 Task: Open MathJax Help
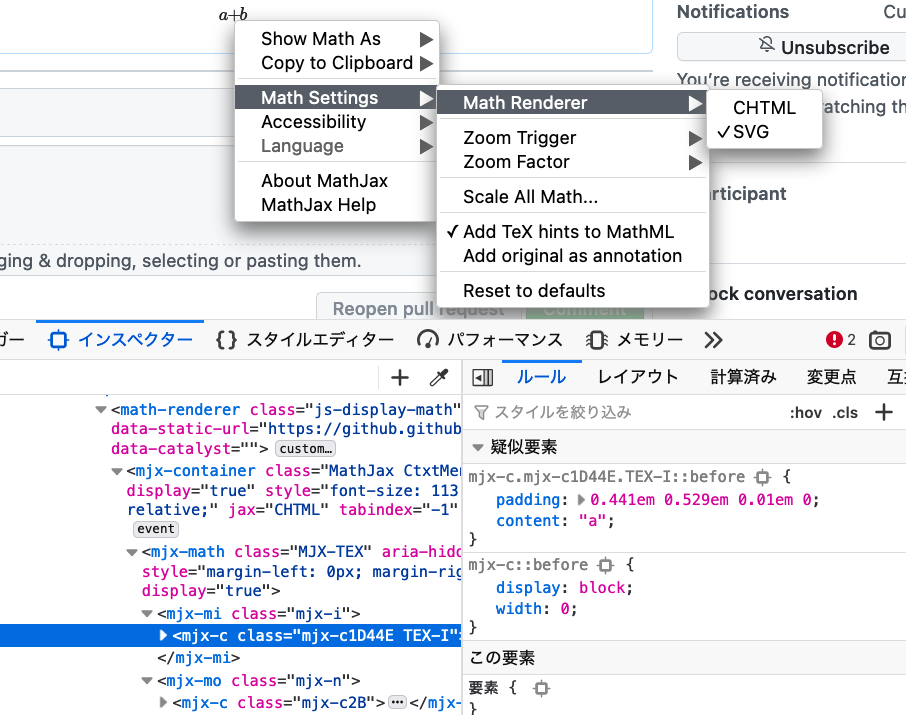tap(337, 205)
